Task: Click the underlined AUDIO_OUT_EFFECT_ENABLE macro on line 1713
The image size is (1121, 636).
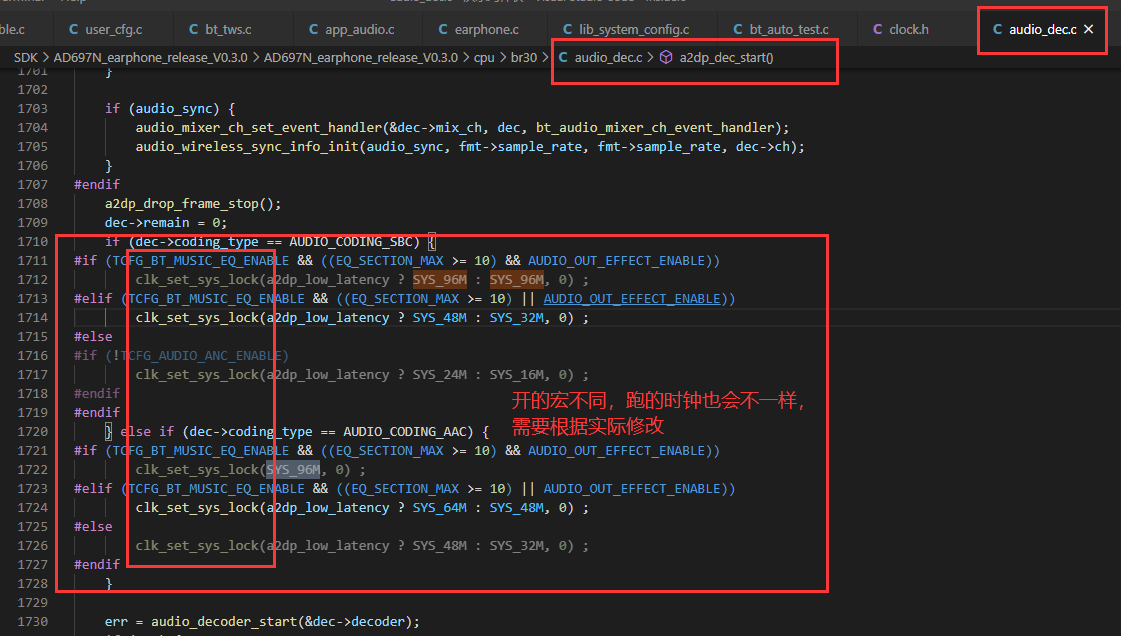Action: click(632, 299)
